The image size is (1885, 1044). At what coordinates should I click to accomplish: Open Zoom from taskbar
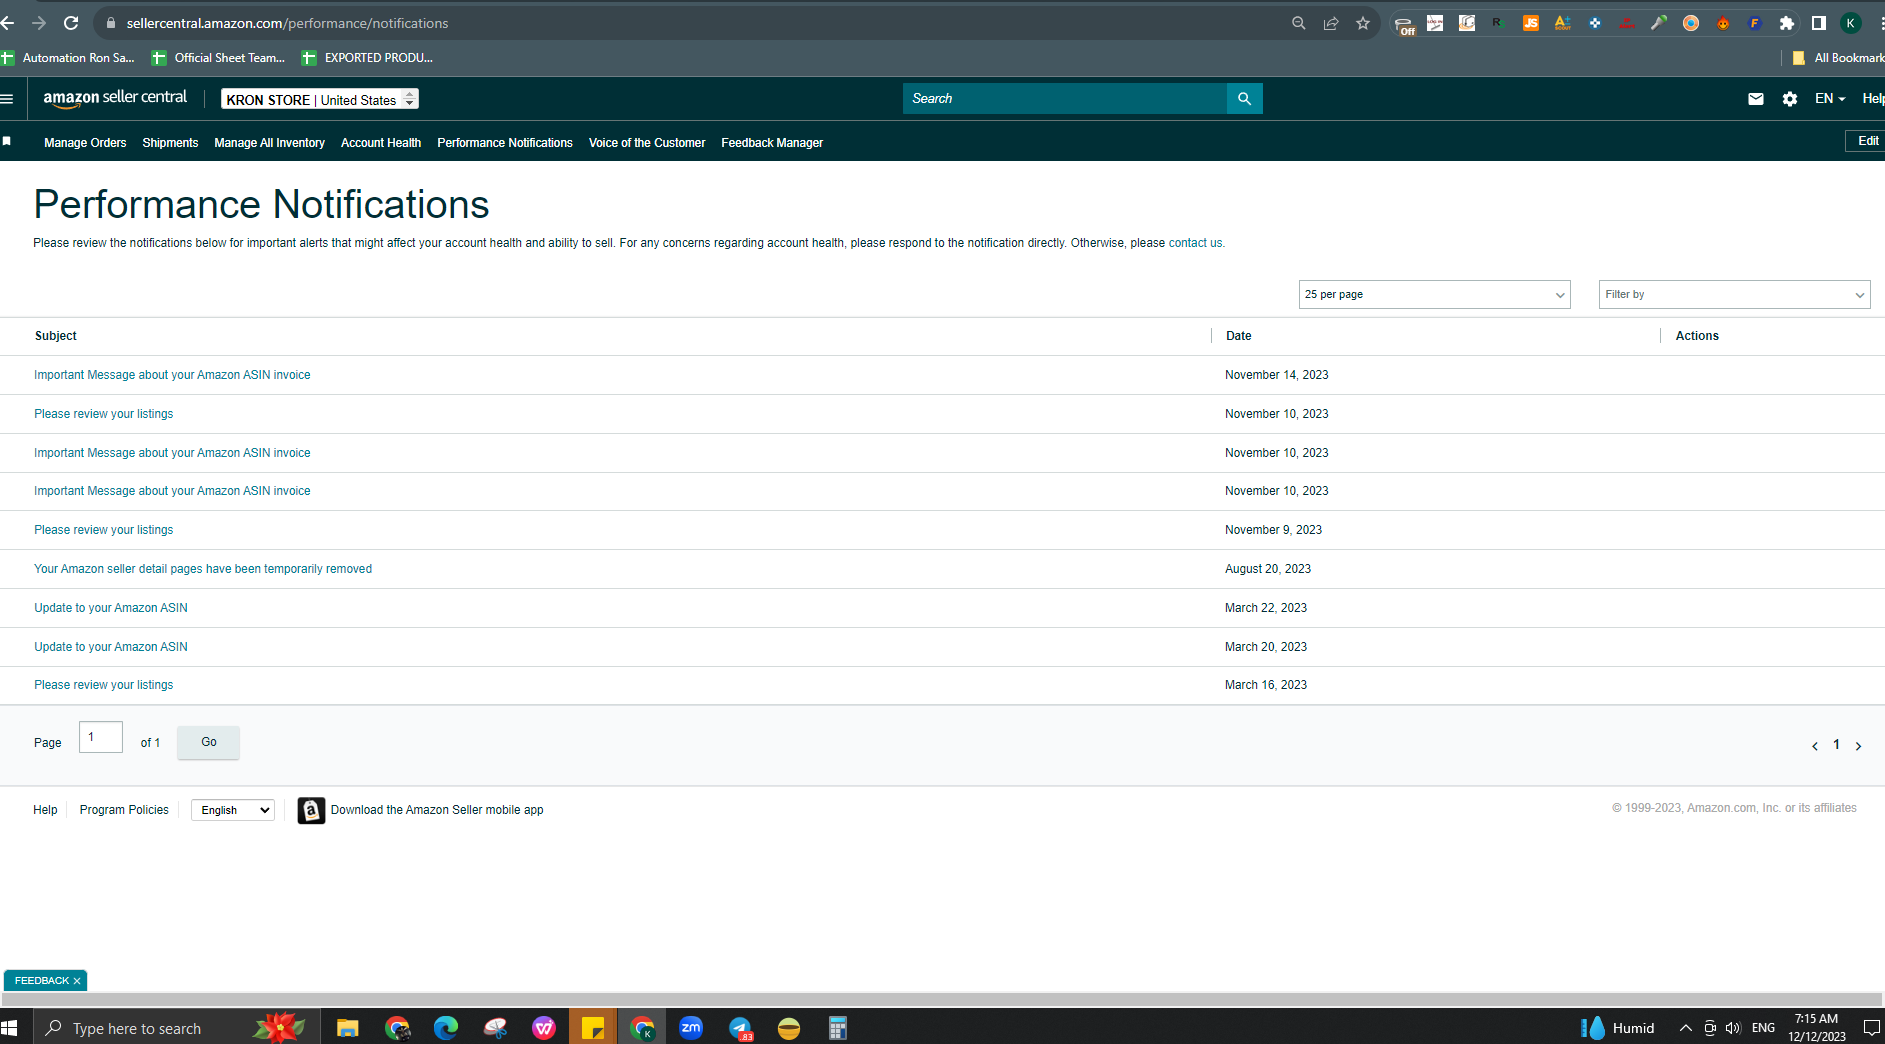pyautogui.click(x=691, y=1028)
